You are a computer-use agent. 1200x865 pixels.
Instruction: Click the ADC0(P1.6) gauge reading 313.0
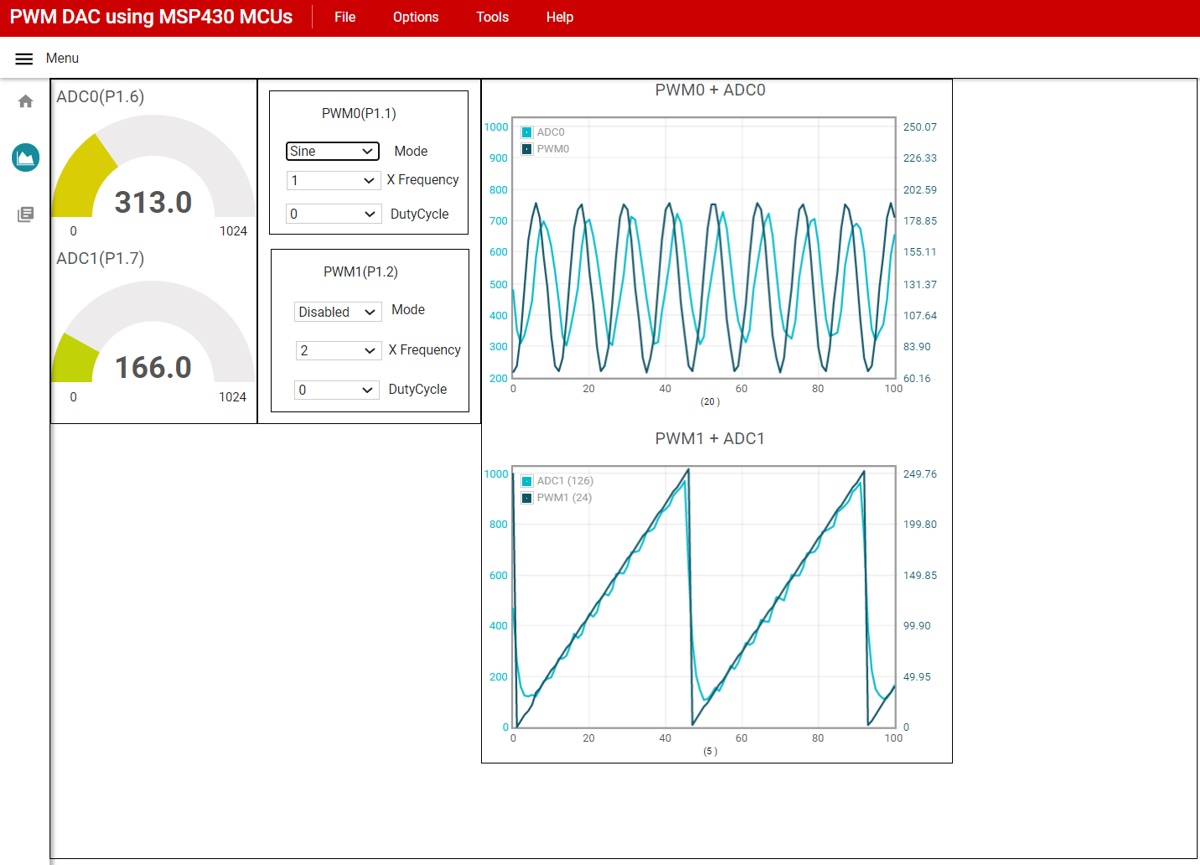153,180
